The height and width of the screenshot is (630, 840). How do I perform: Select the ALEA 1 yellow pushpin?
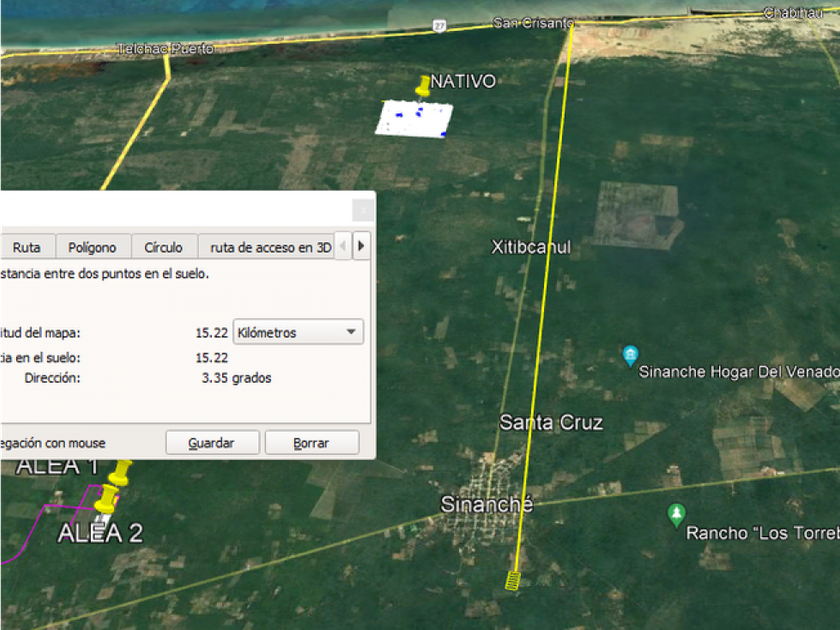120,472
